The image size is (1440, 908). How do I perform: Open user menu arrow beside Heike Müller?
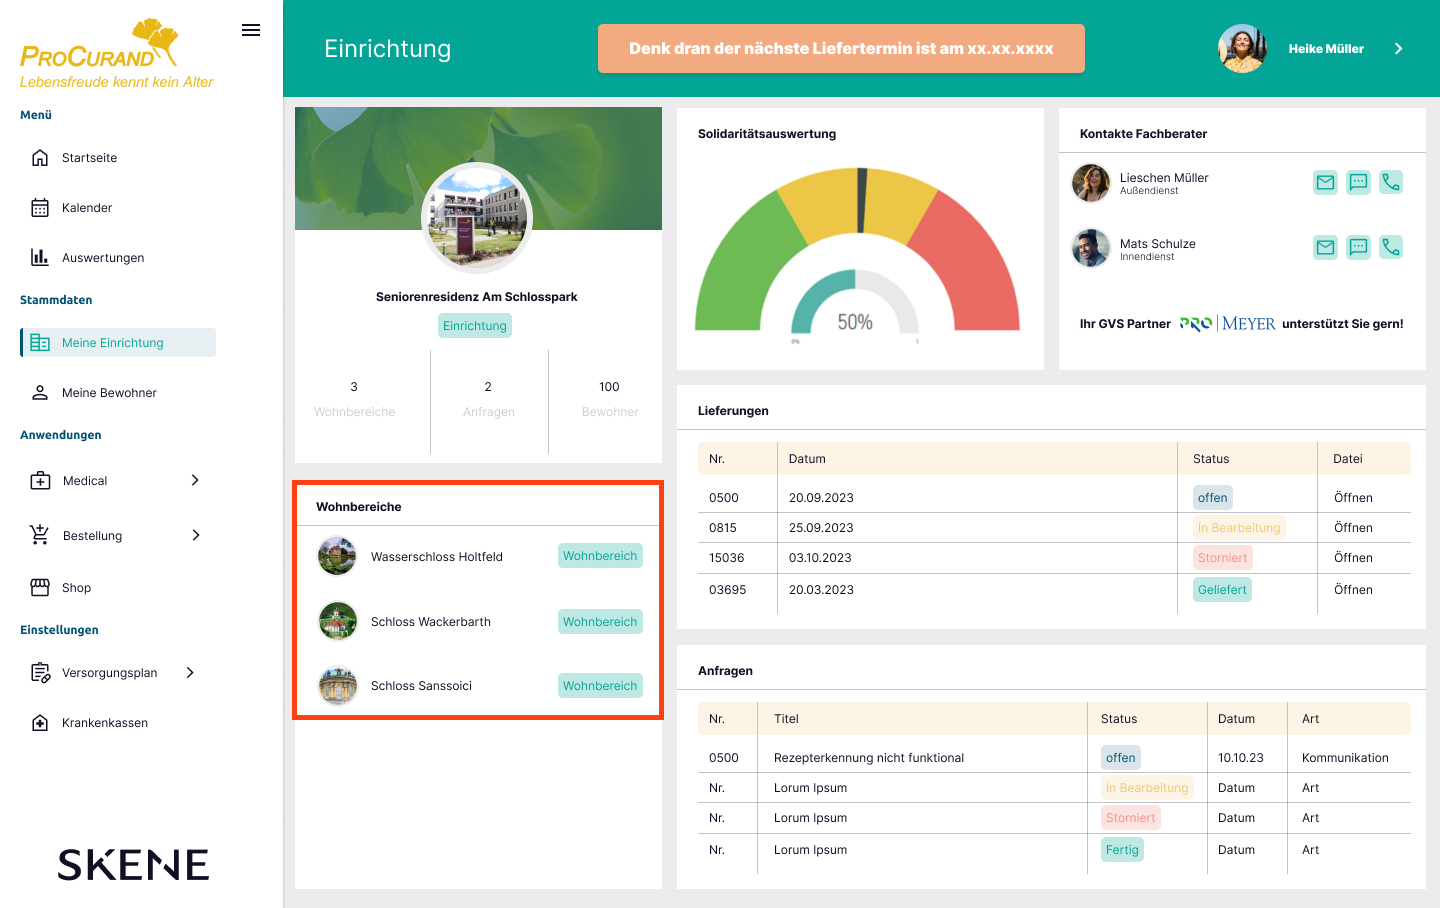(x=1398, y=48)
